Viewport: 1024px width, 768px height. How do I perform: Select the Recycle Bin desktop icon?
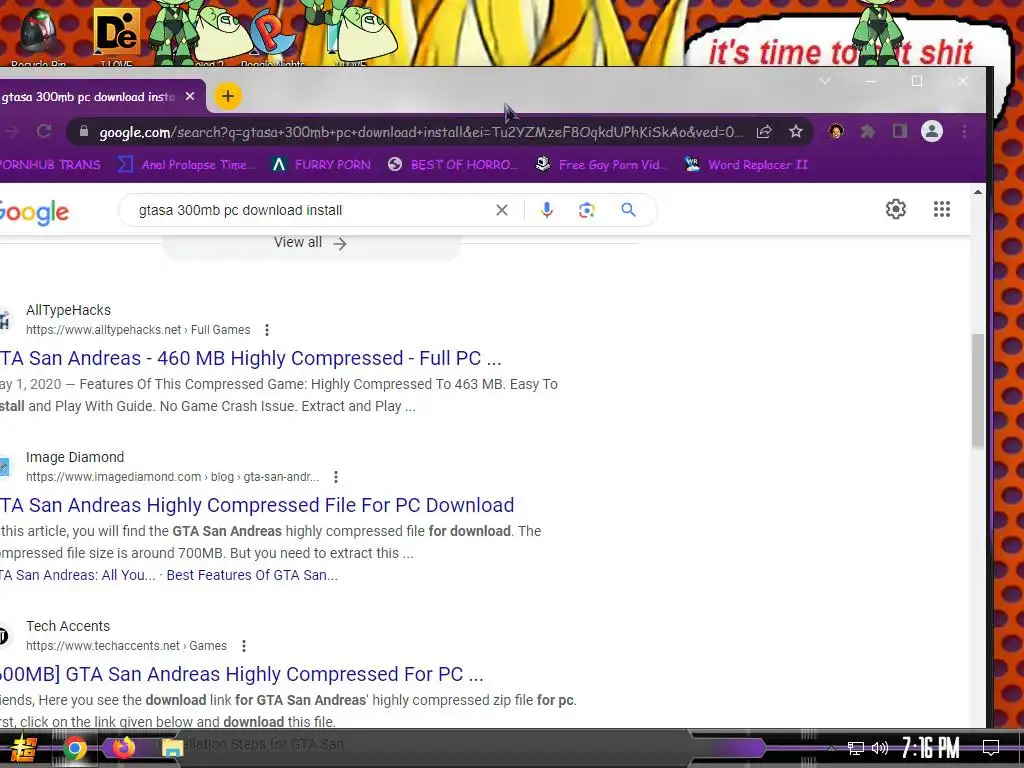[38, 36]
